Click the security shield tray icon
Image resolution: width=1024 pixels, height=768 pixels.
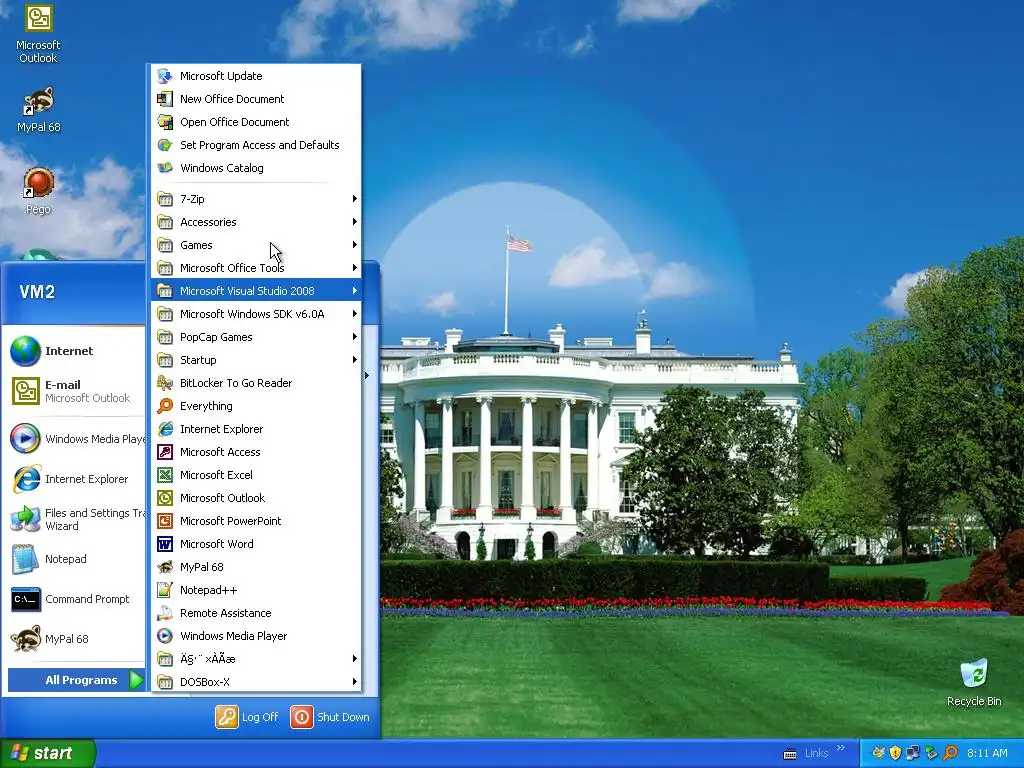pos(895,753)
